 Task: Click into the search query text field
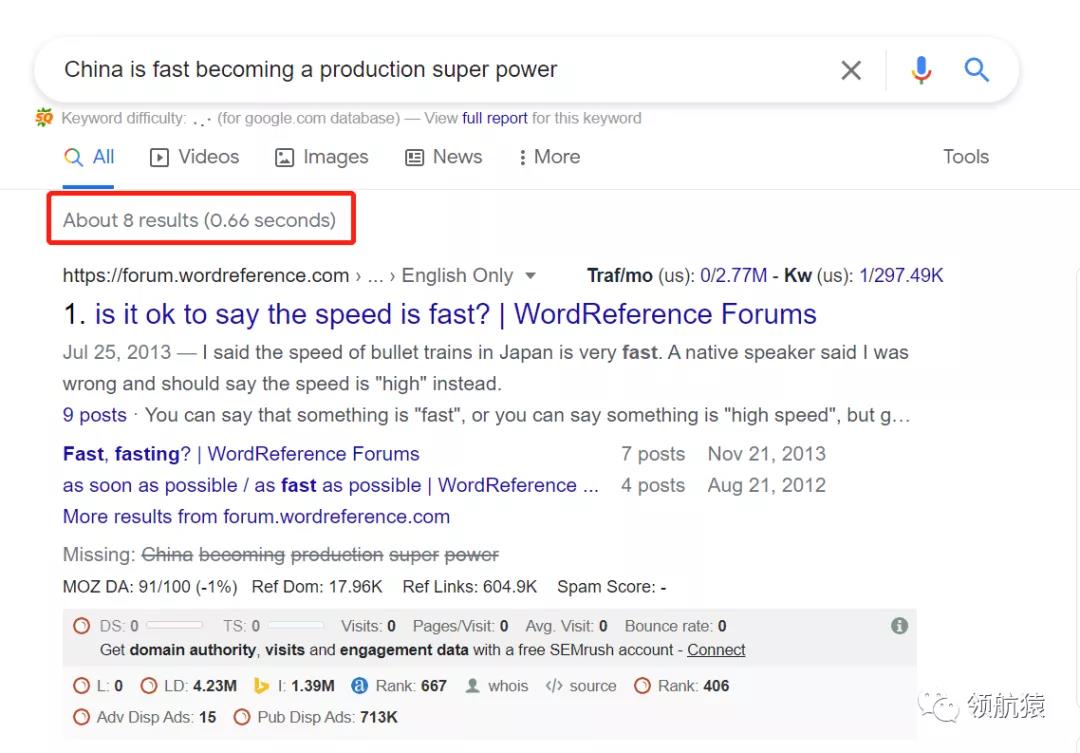coord(400,70)
